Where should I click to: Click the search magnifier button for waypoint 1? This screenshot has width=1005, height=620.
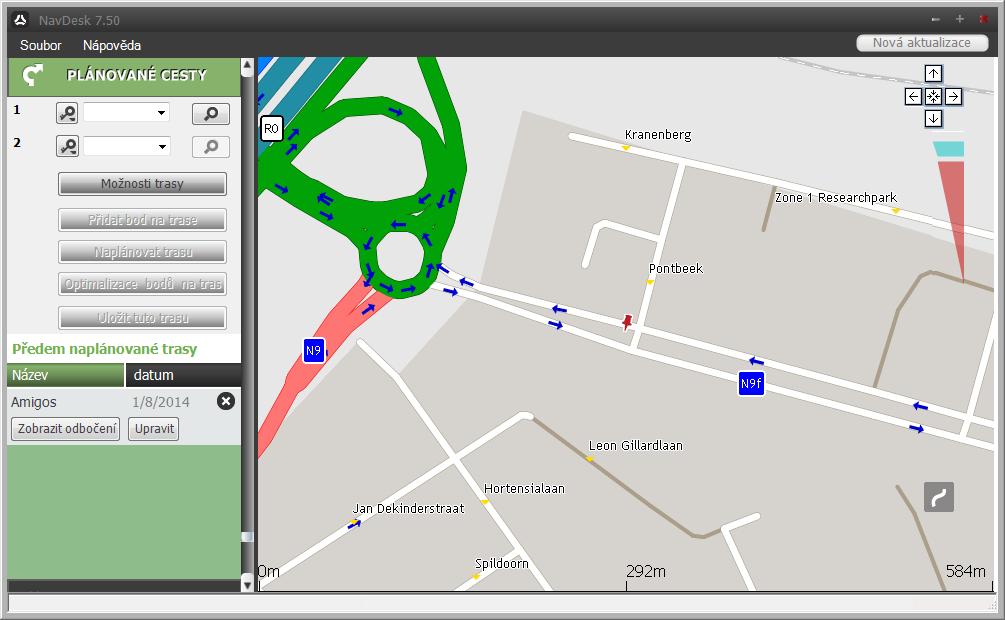click(211, 113)
